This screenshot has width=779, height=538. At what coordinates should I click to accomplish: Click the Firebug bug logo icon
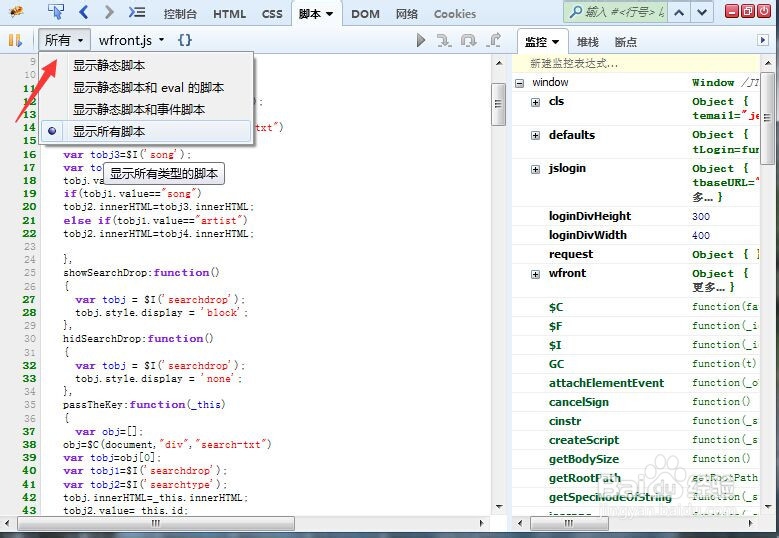point(16,12)
